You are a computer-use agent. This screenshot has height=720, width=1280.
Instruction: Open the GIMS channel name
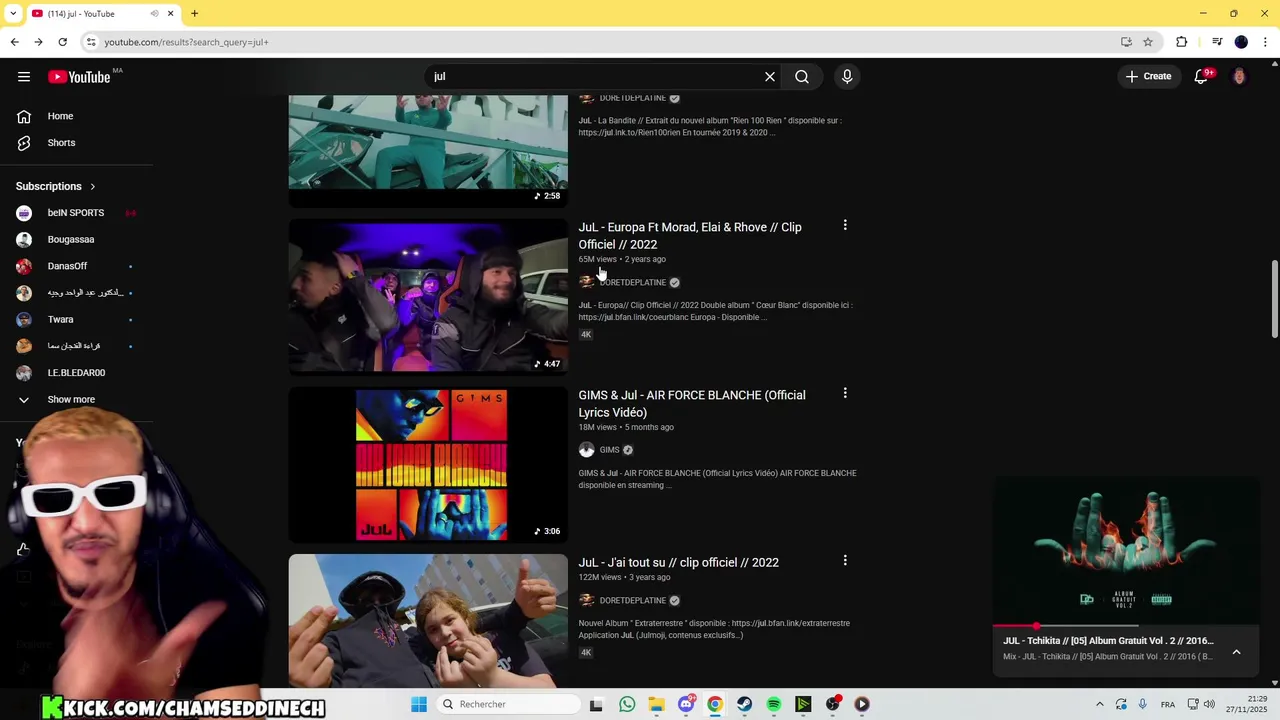(x=610, y=450)
